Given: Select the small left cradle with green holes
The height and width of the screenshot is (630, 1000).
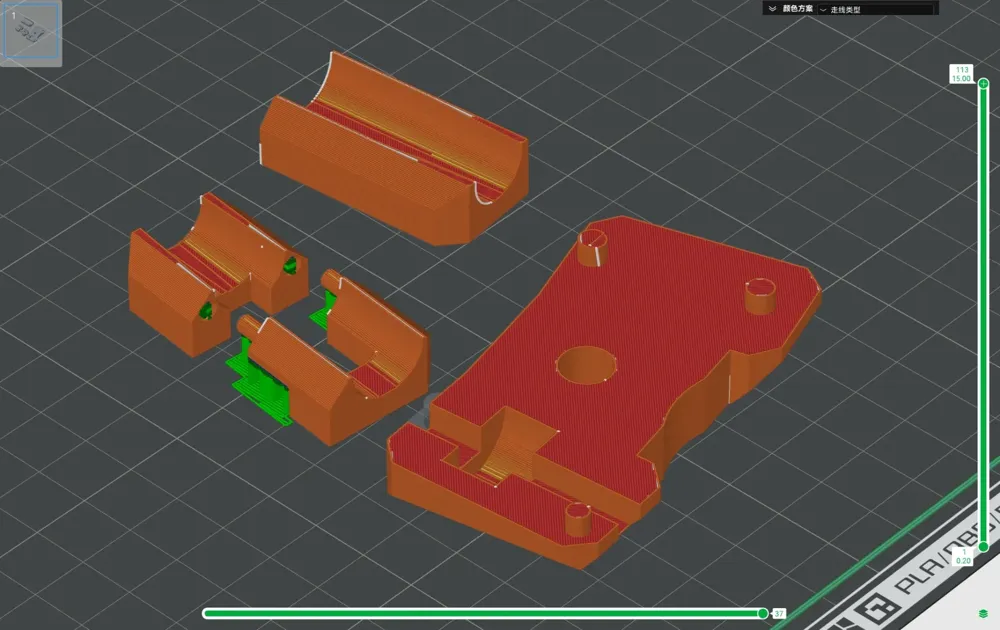Looking at the screenshot, I should pos(217,274).
